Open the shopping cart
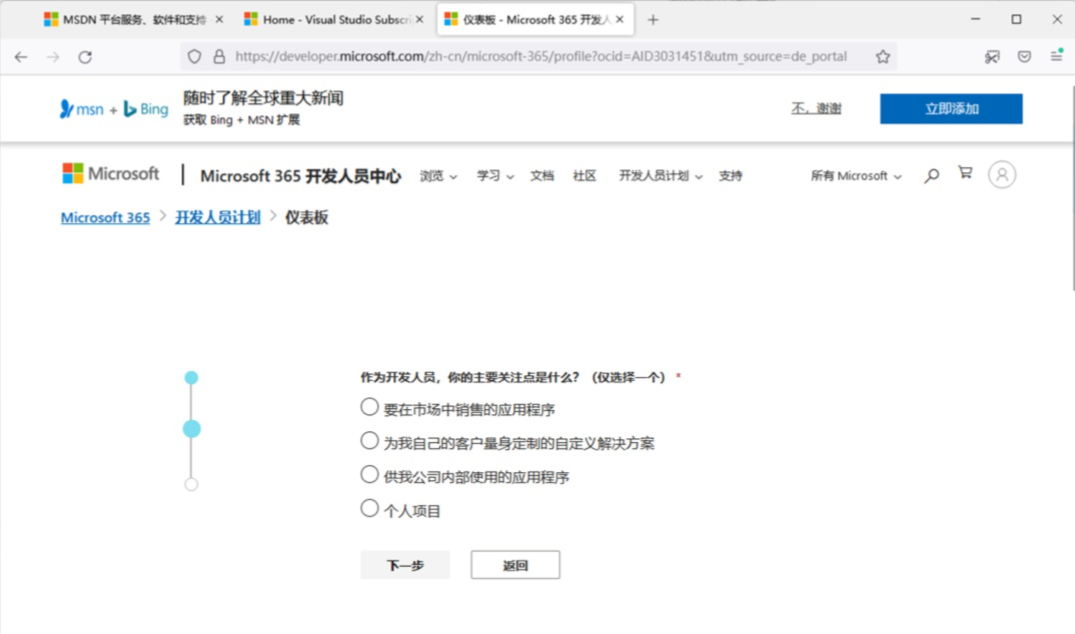Image resolution: width=1075 pixels, height=634 pixels. [x=965, y=173]
